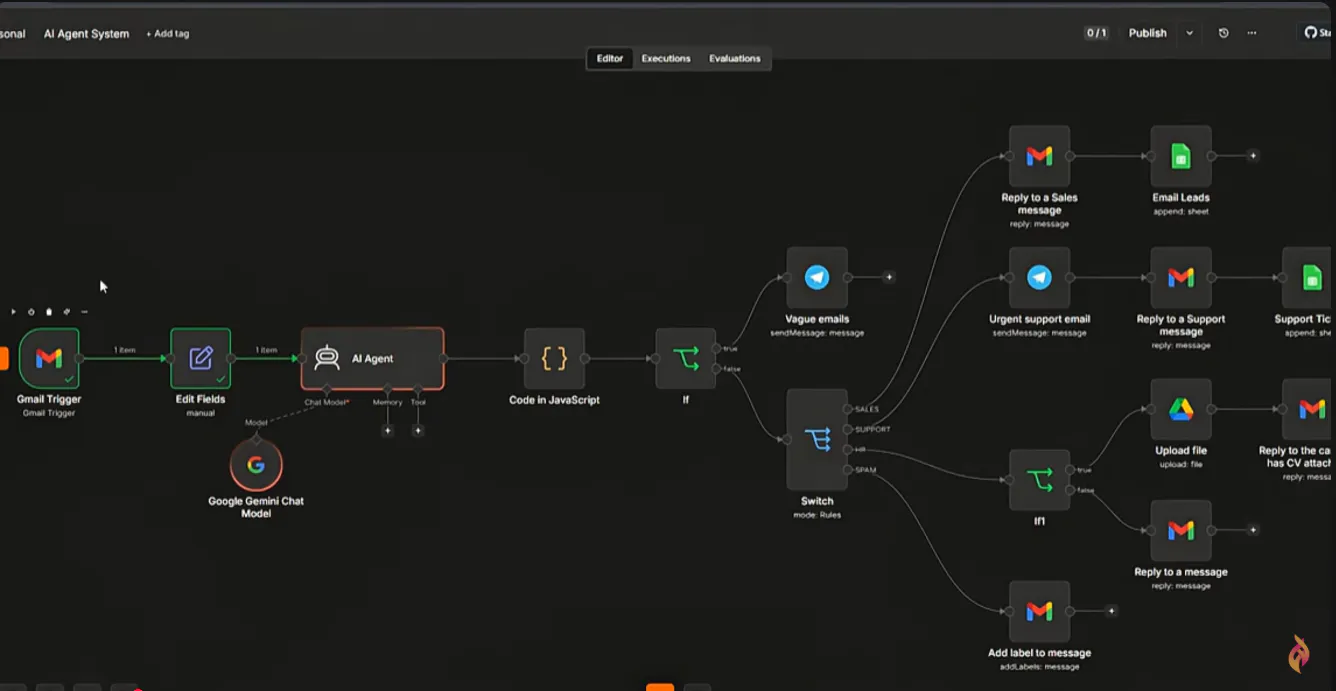Viewport: 1336px width, 691px height.
Task: Add a Memory sub-node with plus
Action: (x=388, y=431)
